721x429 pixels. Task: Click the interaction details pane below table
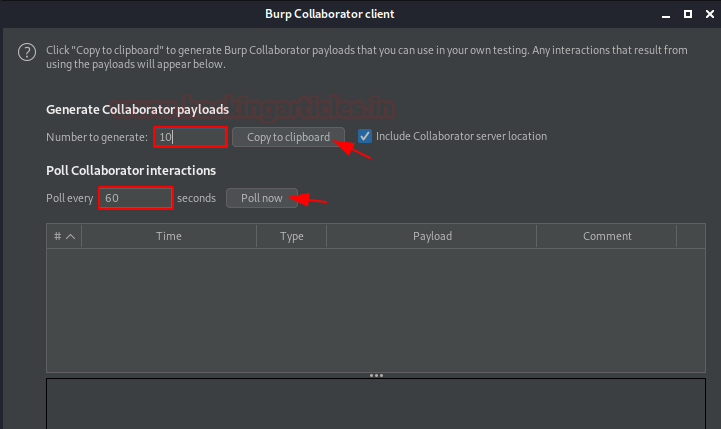(x=376, y=404)
